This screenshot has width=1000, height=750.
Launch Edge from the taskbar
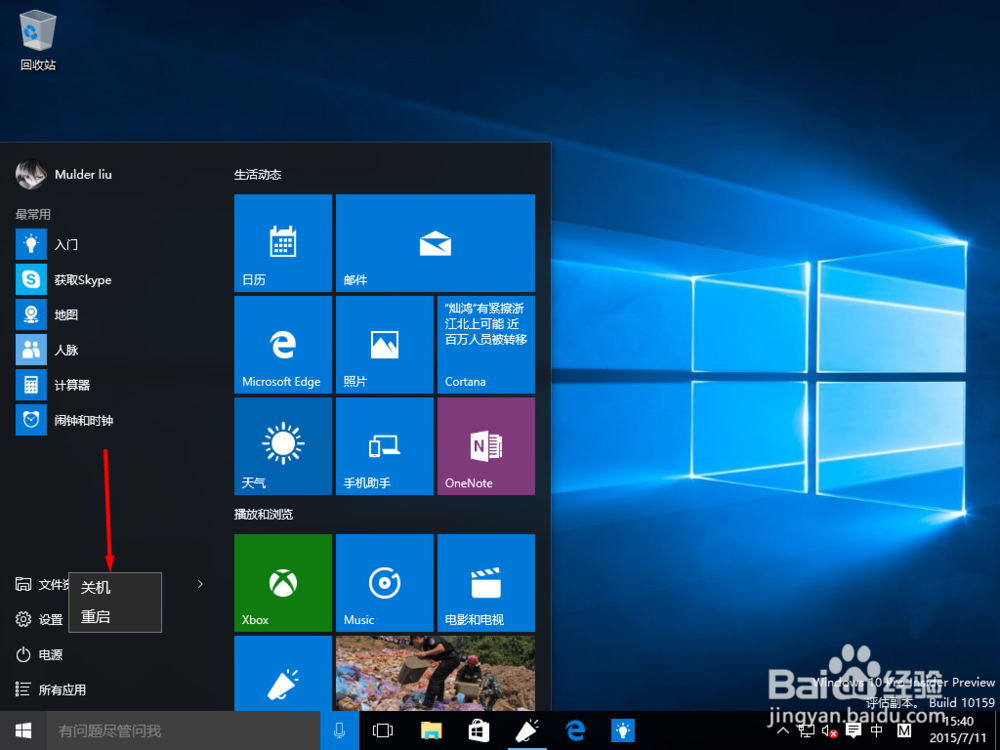pos(575,730)
